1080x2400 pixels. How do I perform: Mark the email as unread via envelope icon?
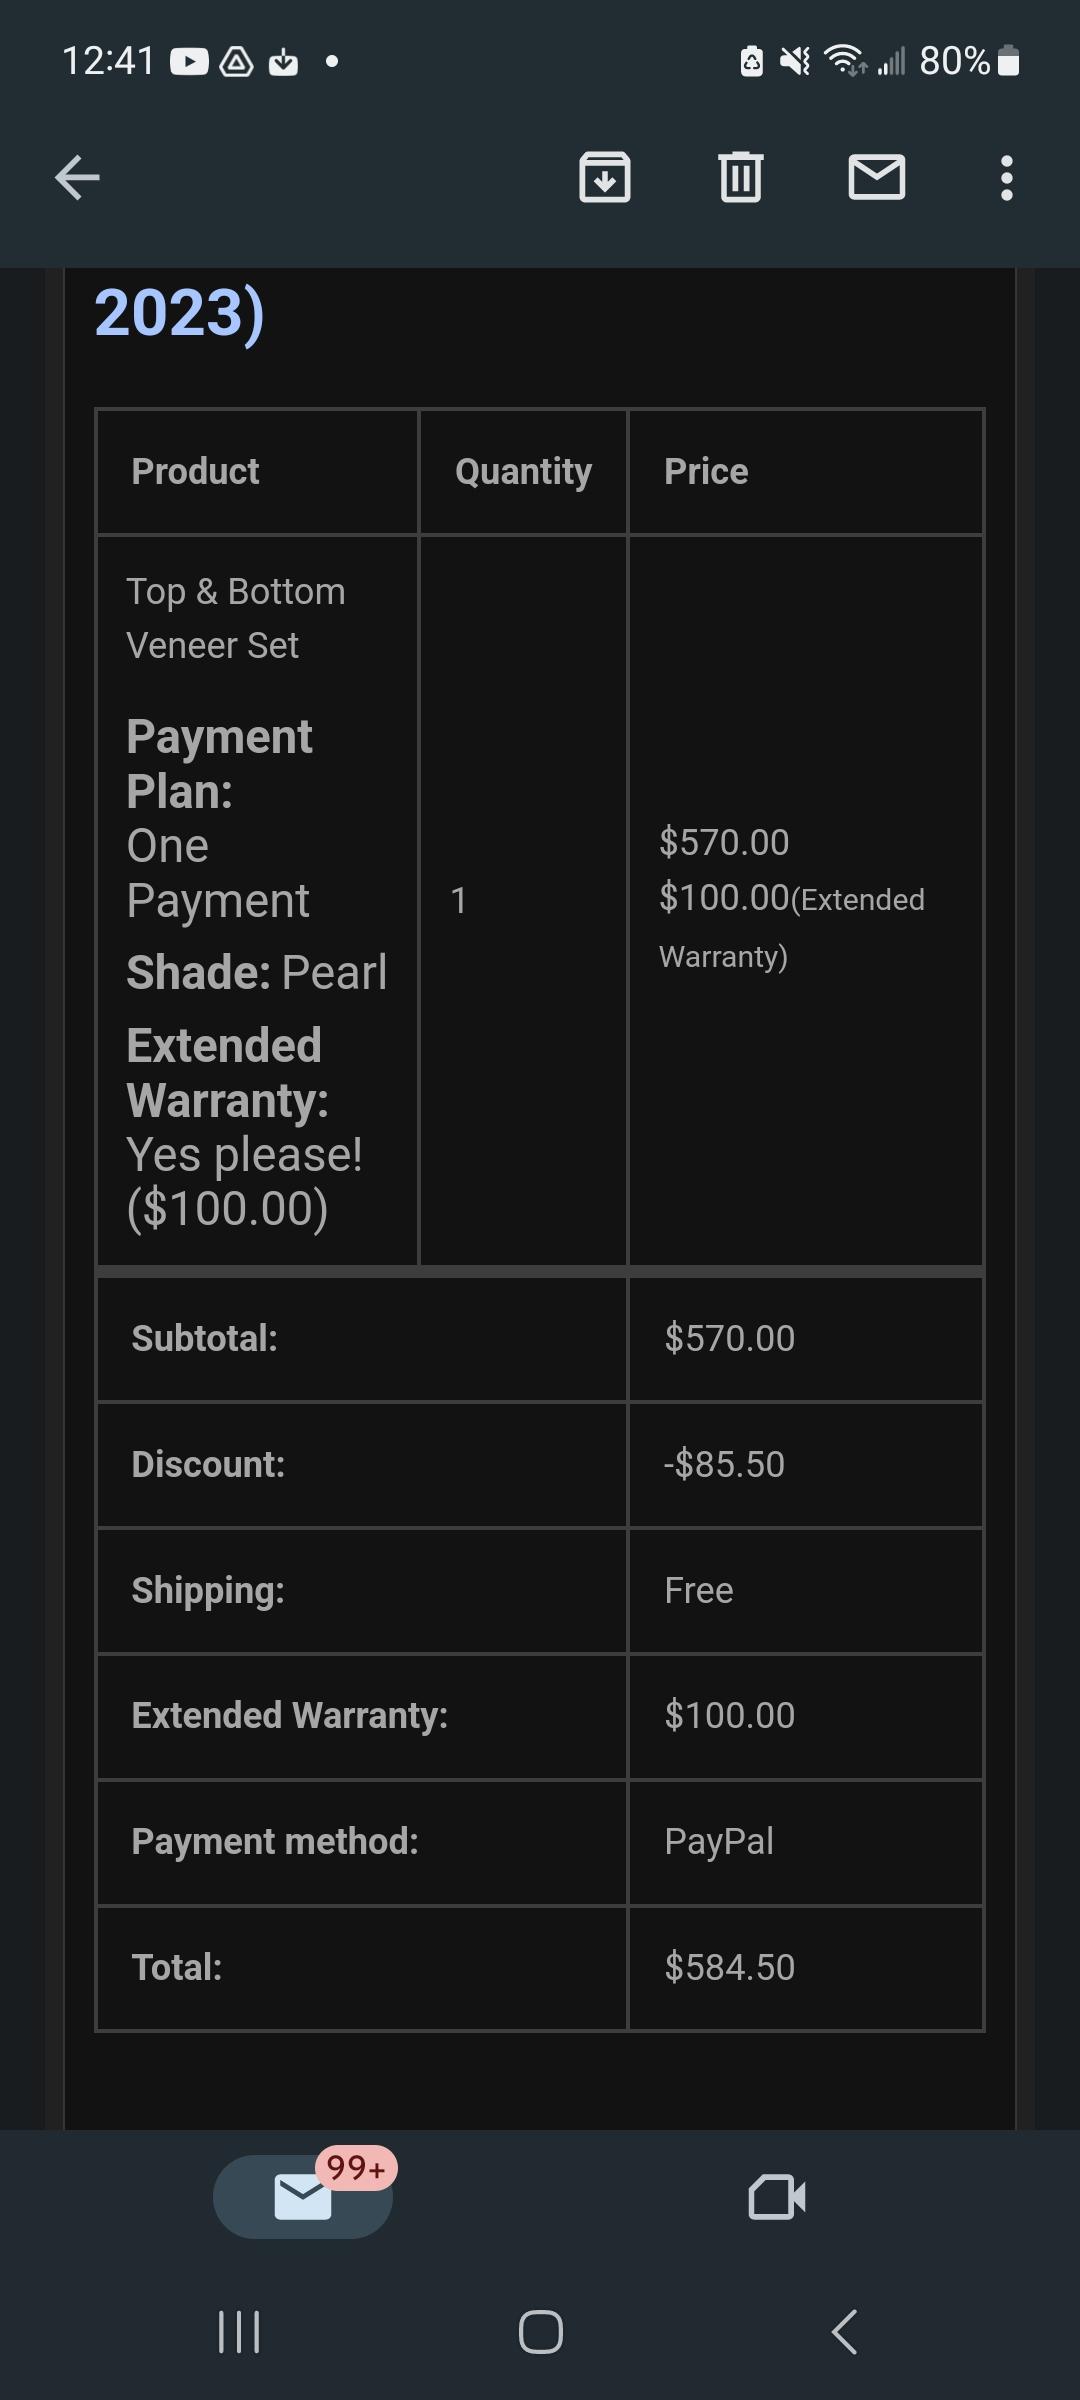click(877, 178)
